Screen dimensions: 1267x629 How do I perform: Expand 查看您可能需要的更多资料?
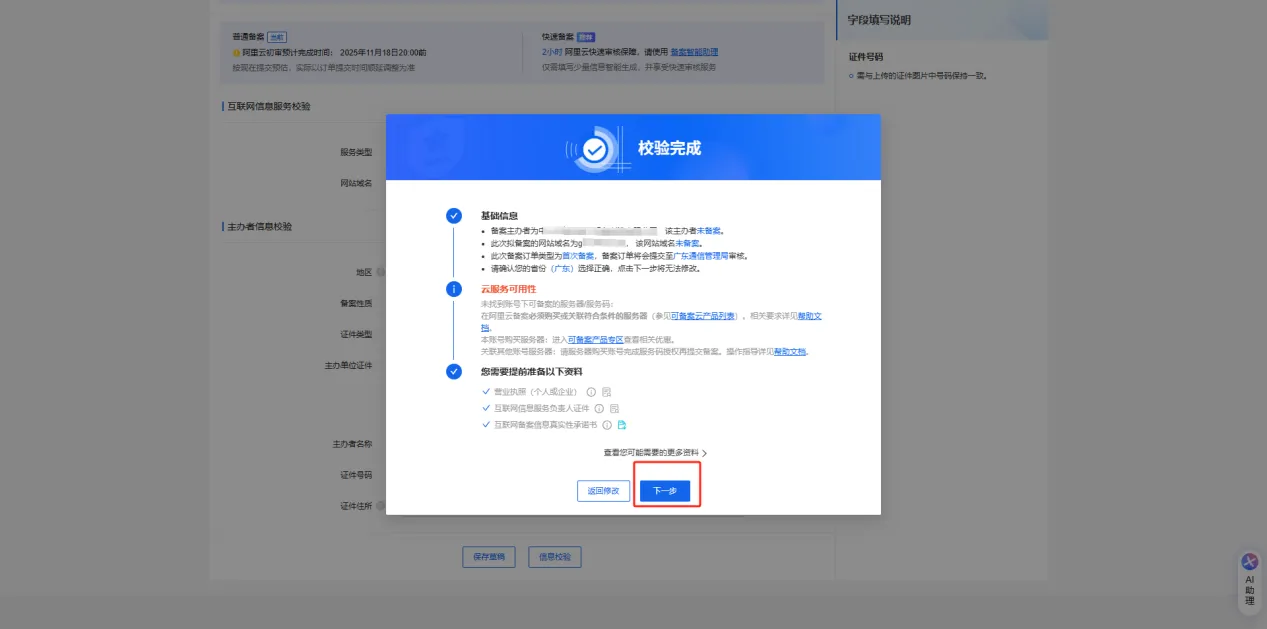(x=655, y=453)
